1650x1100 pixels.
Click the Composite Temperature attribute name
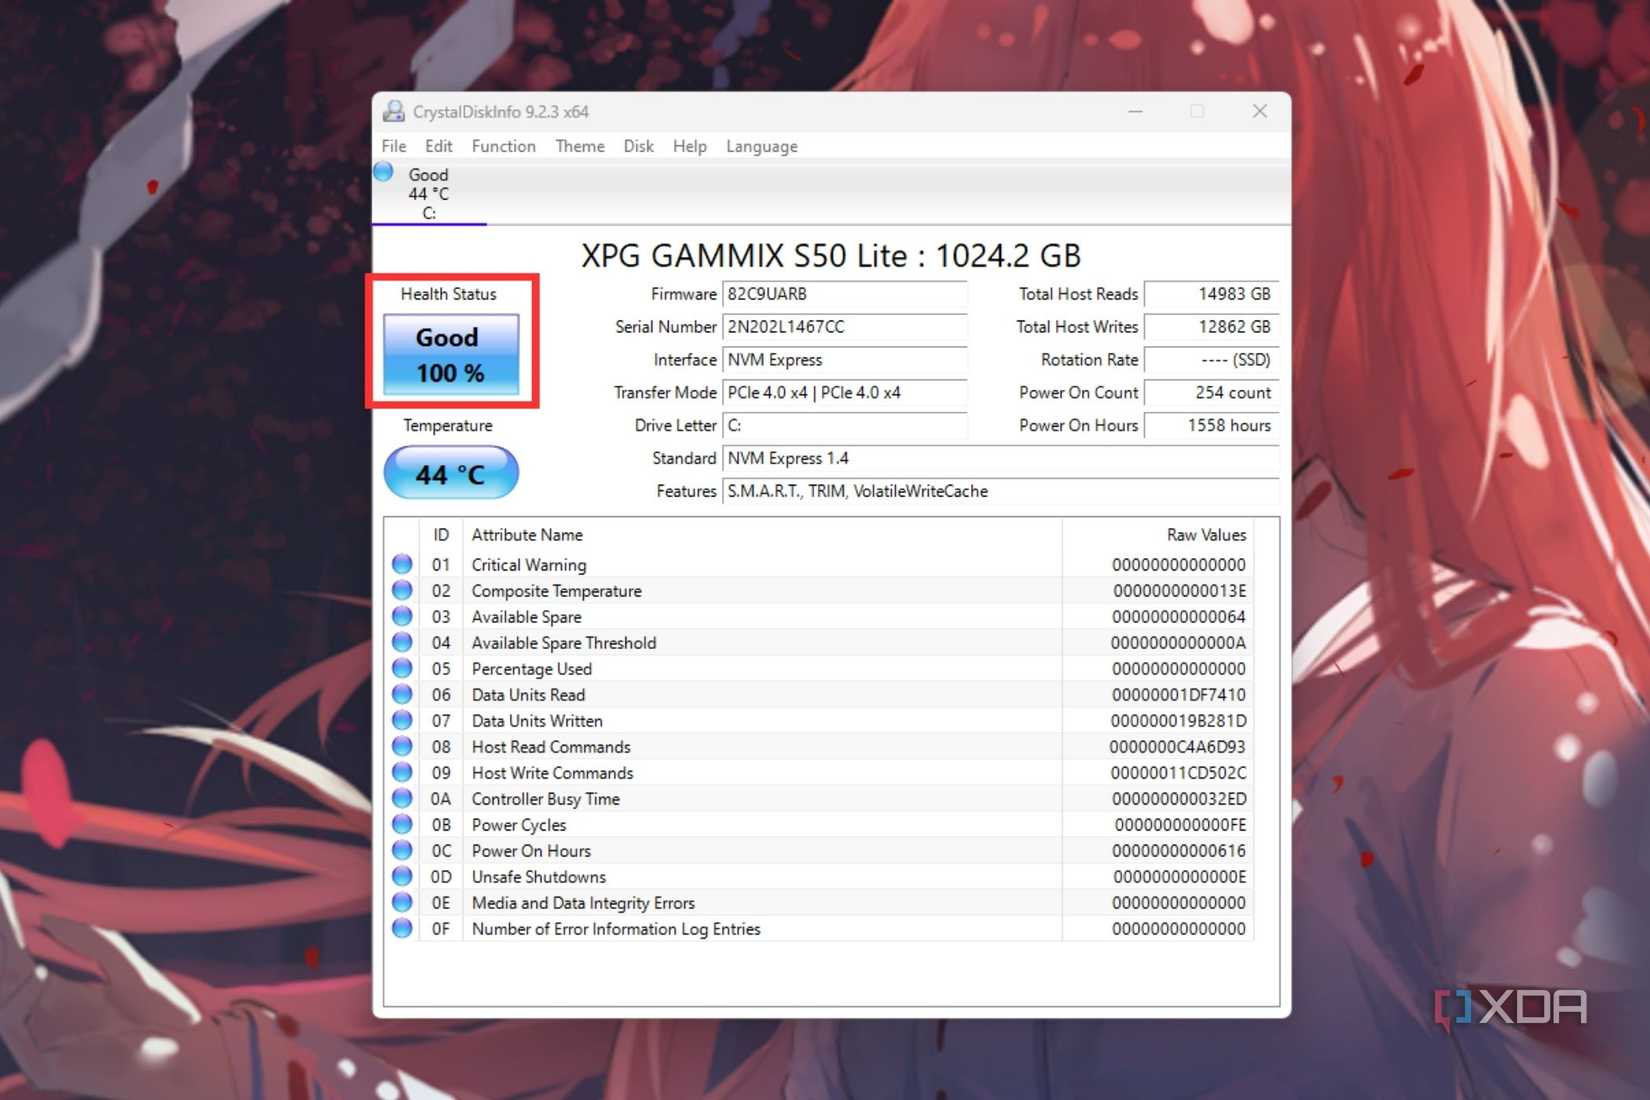pos(557,591)
